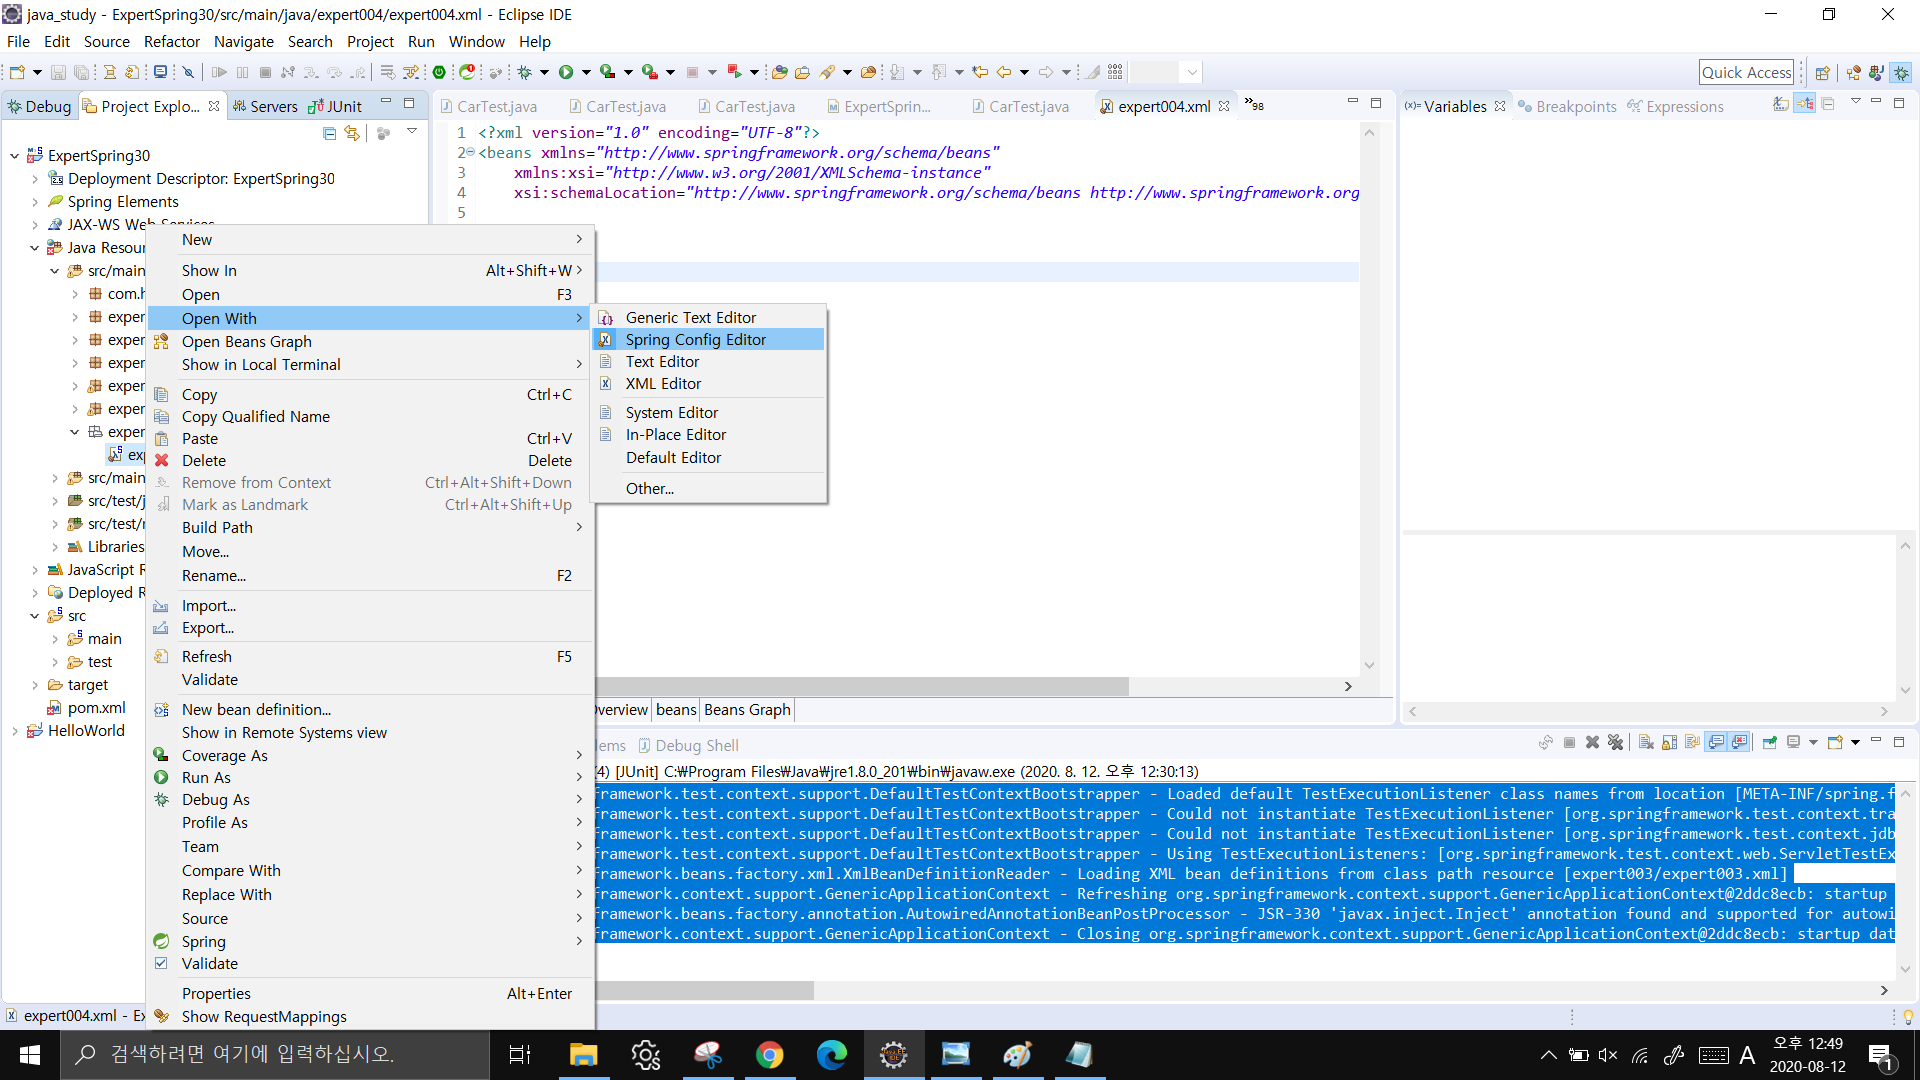Toggle Show Logical Structure in Variables view
Image resolution: width=1920 pixels, height=1080 pixels.
click(1805, 104)
